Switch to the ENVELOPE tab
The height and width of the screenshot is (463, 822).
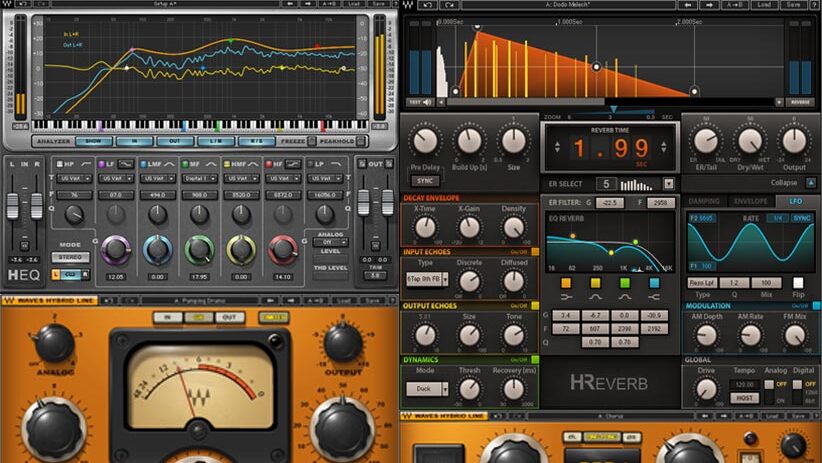(750, 201)
